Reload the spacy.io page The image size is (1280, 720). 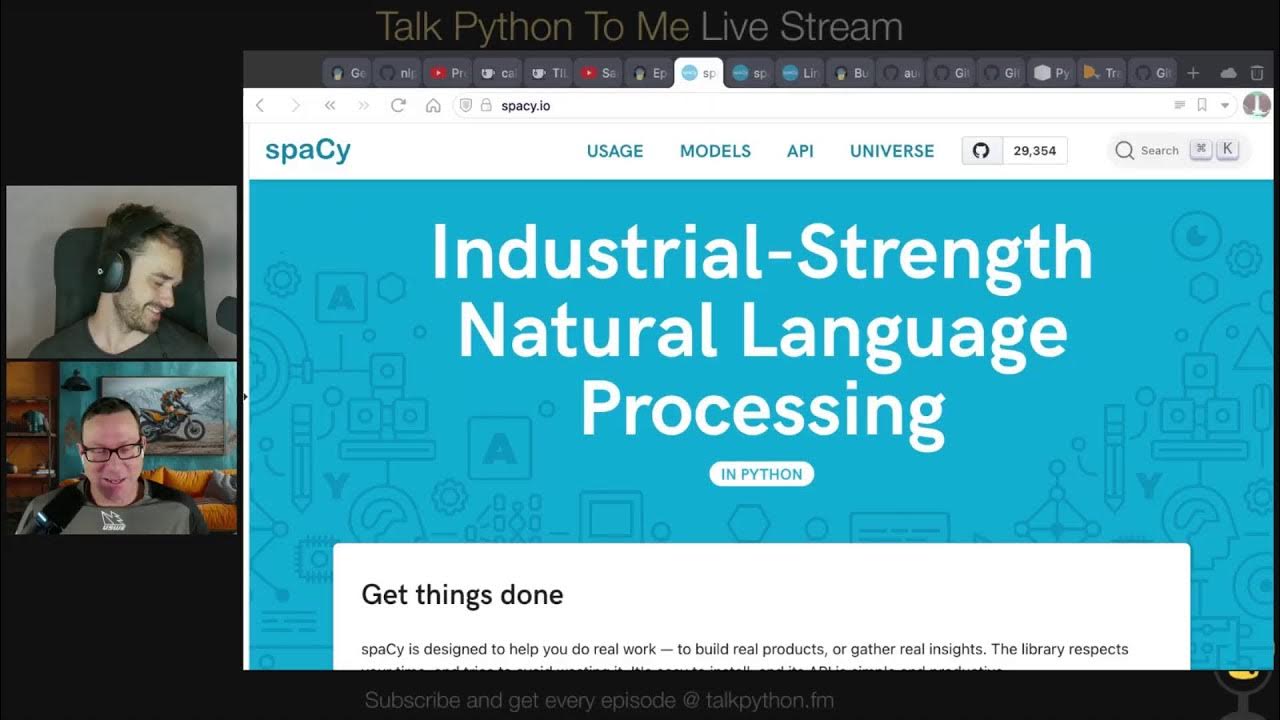[x=399, y=105]
